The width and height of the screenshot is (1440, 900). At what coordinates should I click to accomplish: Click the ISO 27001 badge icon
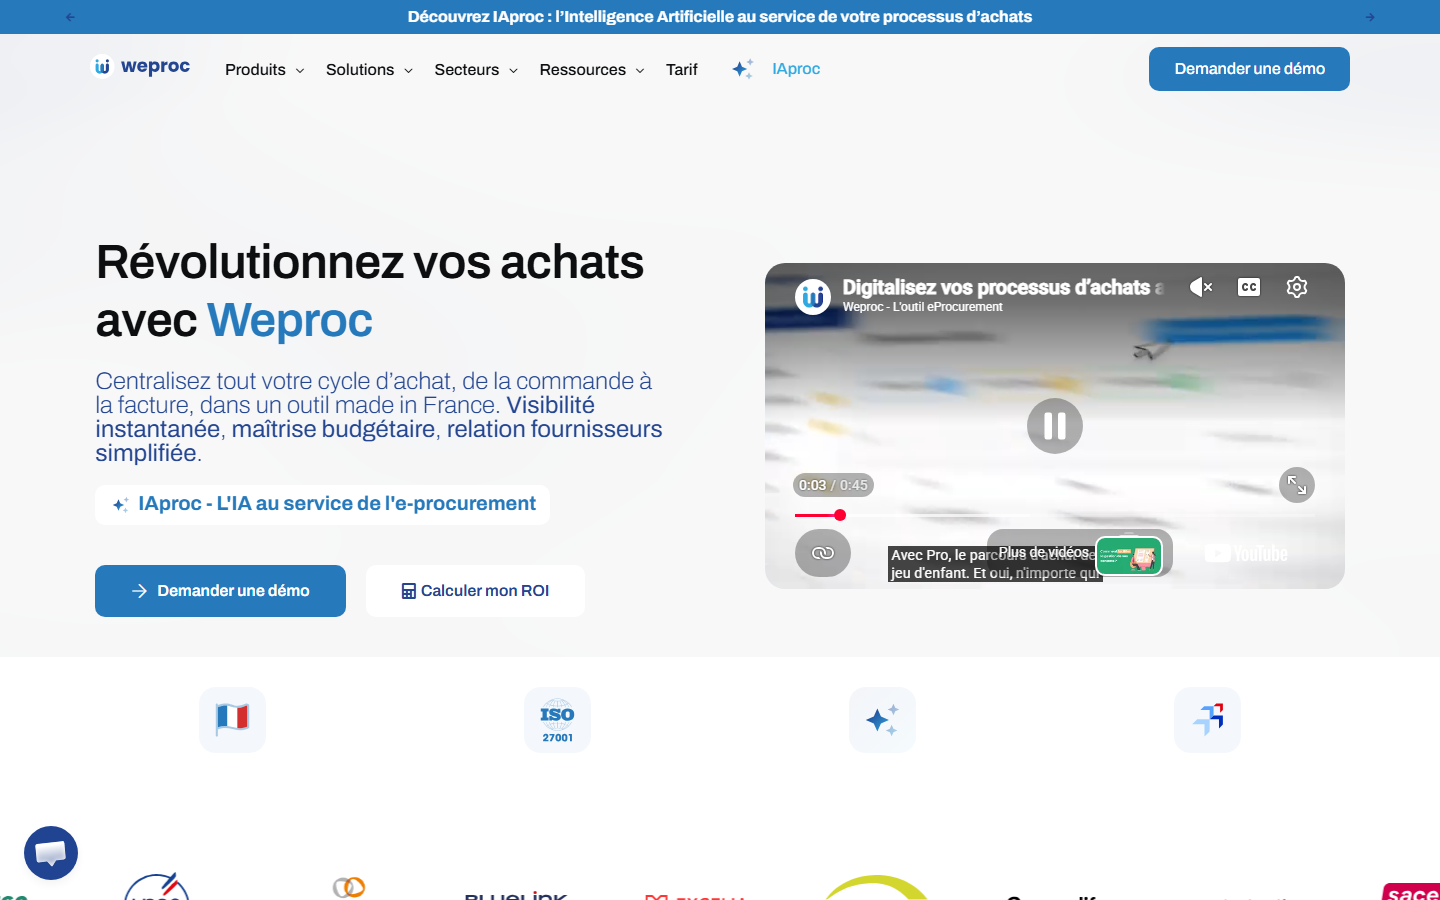(x=557, y=719)
